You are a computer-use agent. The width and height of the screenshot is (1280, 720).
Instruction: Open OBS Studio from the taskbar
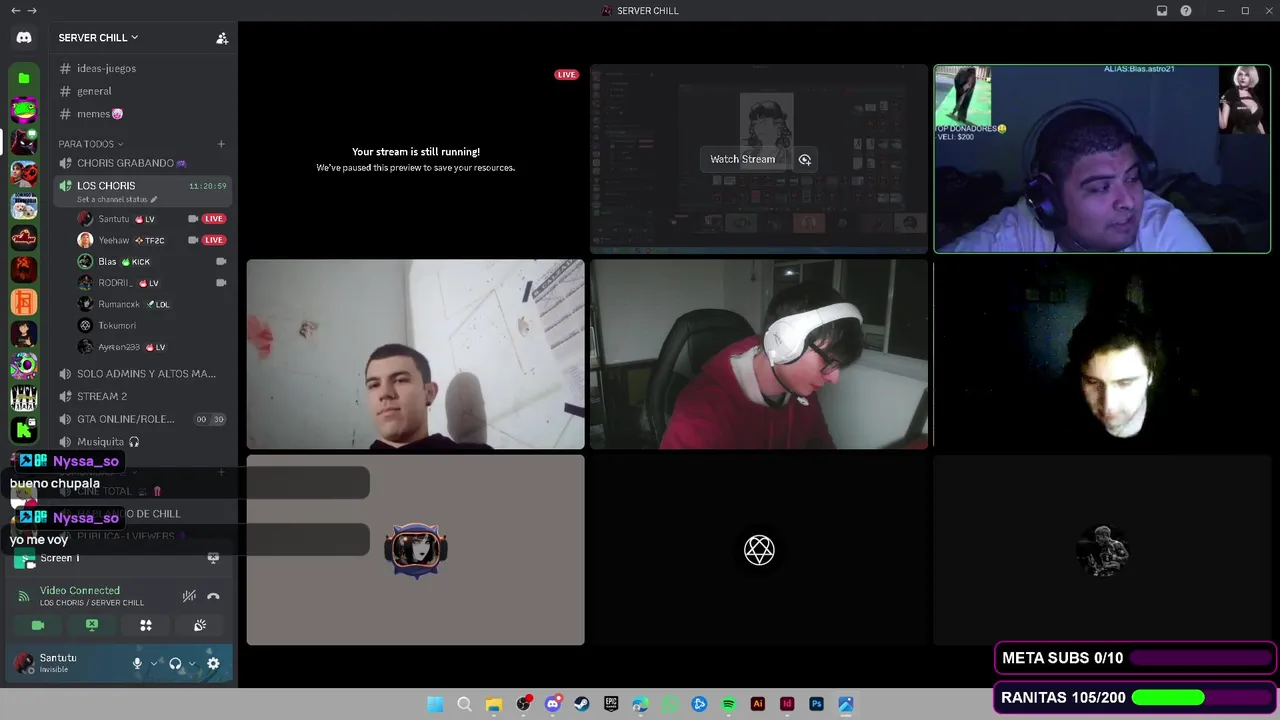523,704
